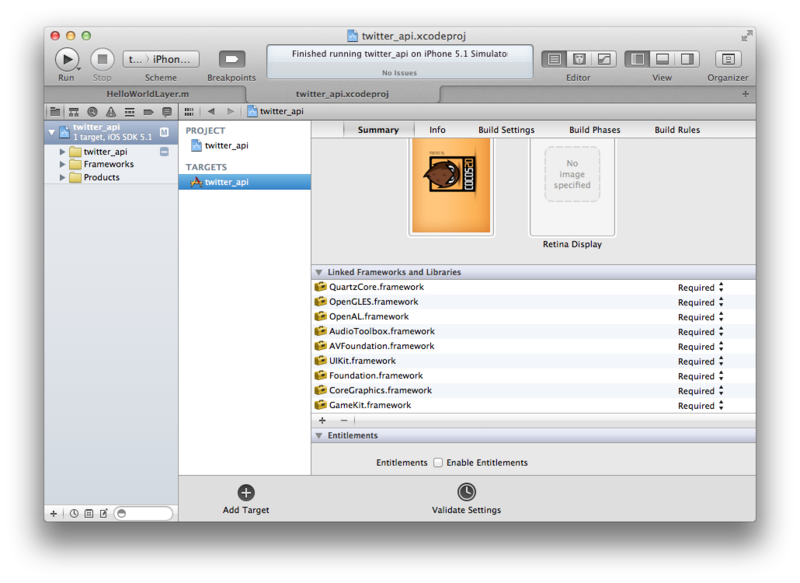Show the Project navigator folder icon
This screenshot has height=583, width=800.
click(55, 112)
